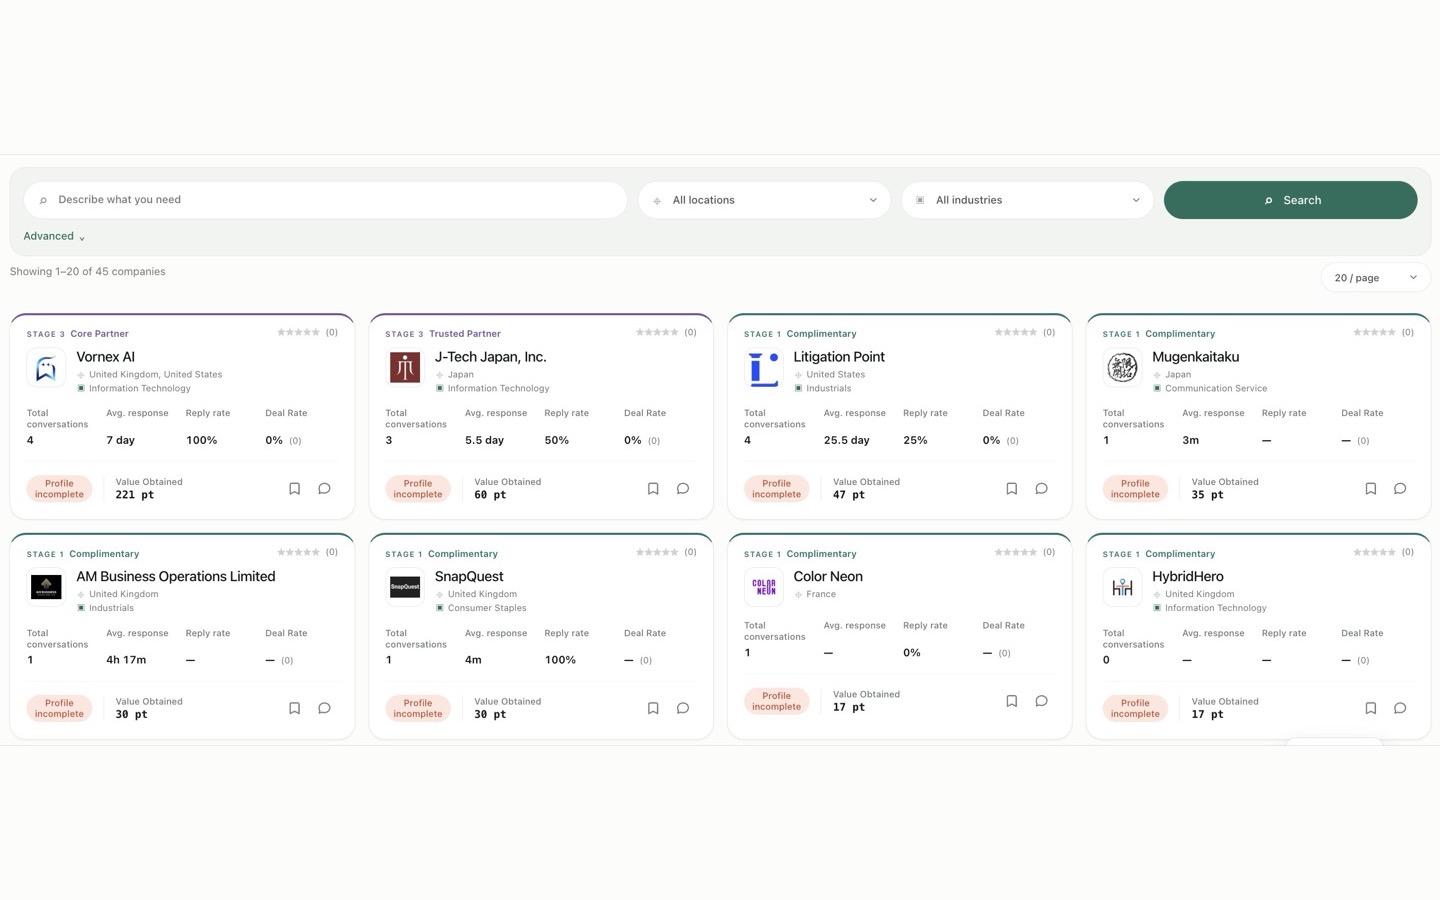Click the green Search button

click(x=1290, y=200)
